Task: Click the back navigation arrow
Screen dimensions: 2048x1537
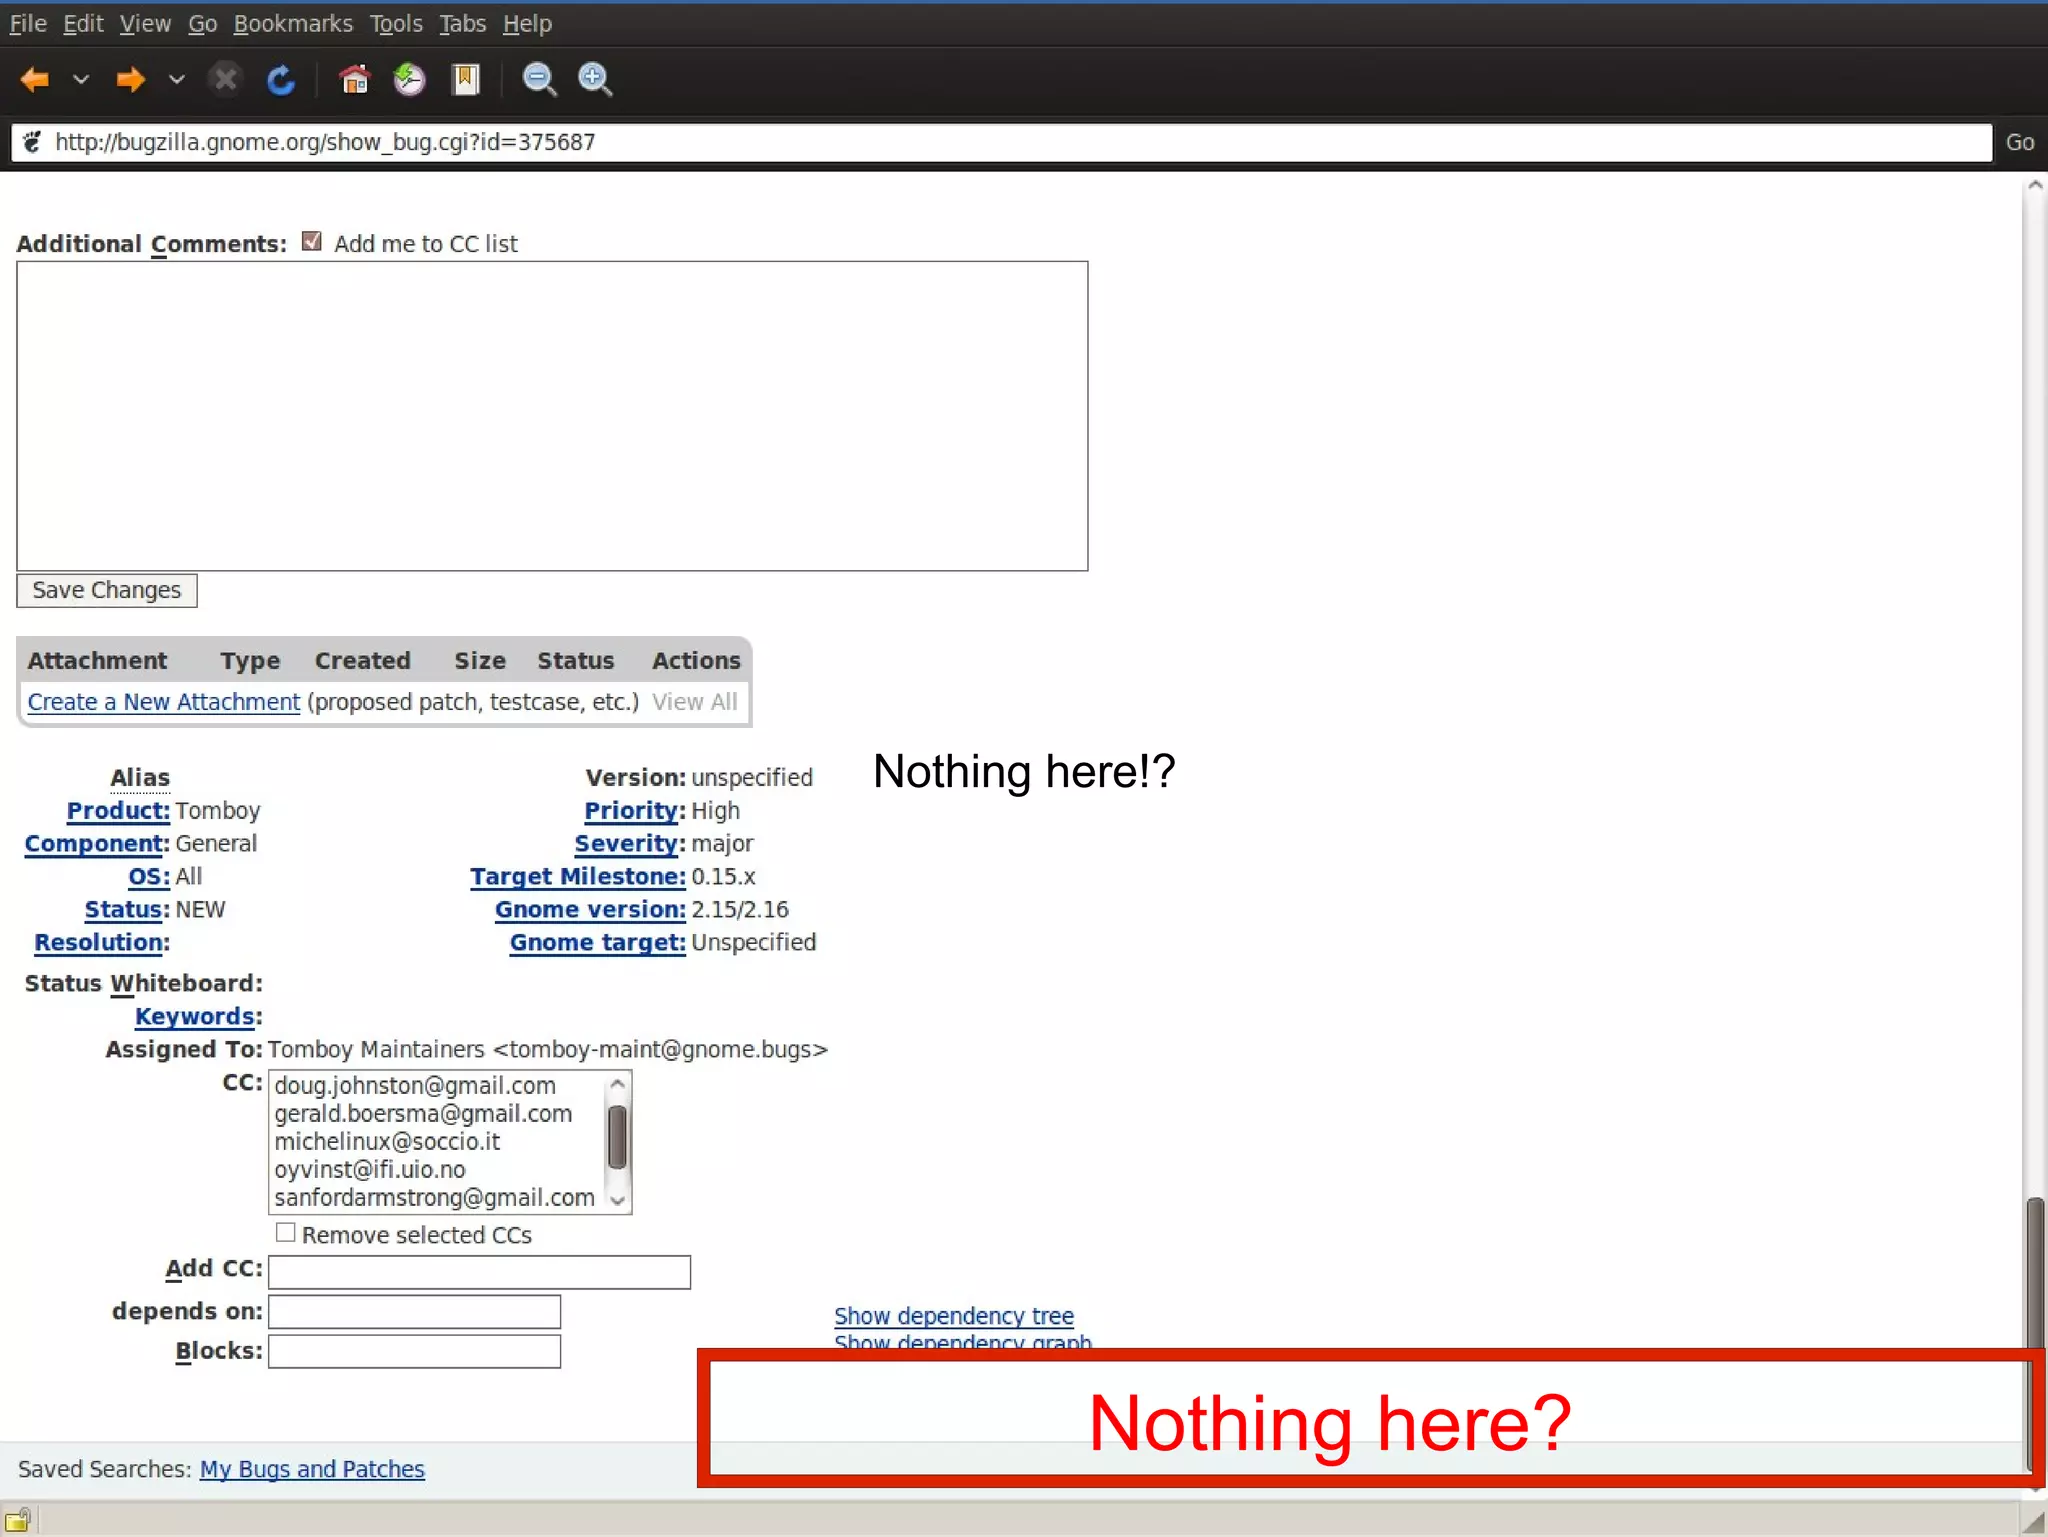Action: pos(34,80)
